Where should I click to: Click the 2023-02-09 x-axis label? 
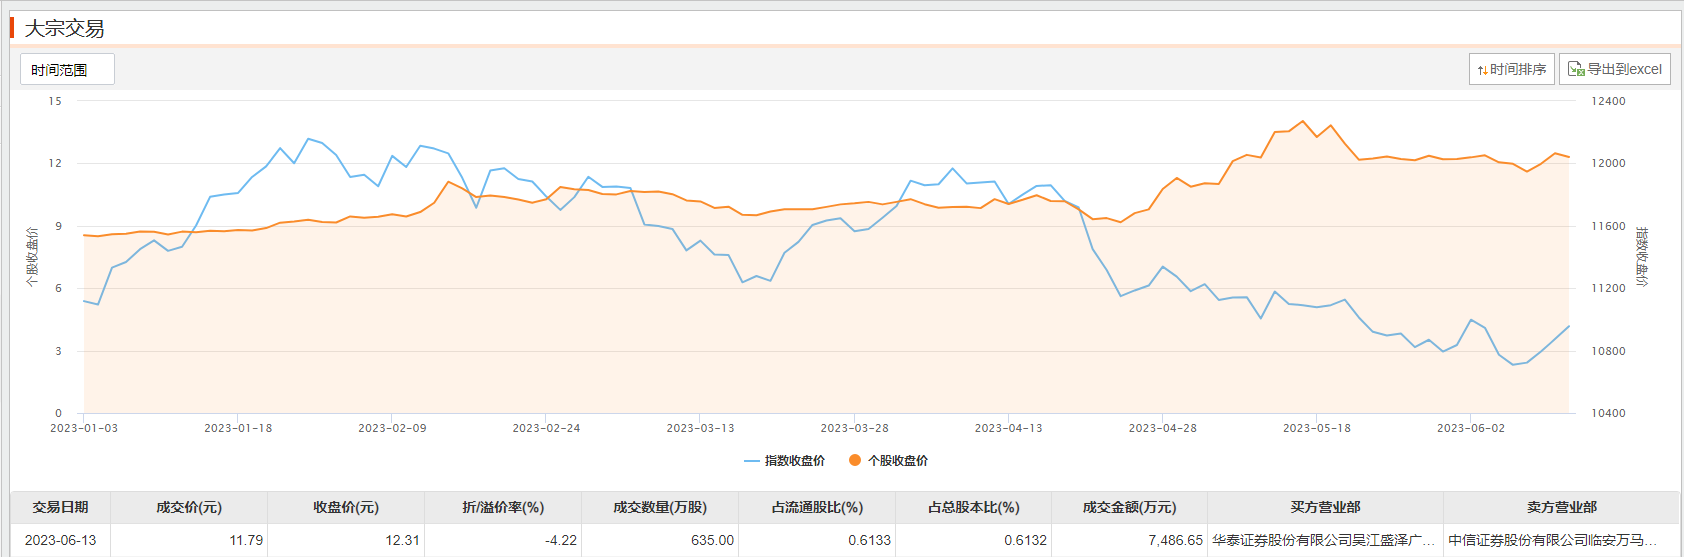click(x=392, y=428)
